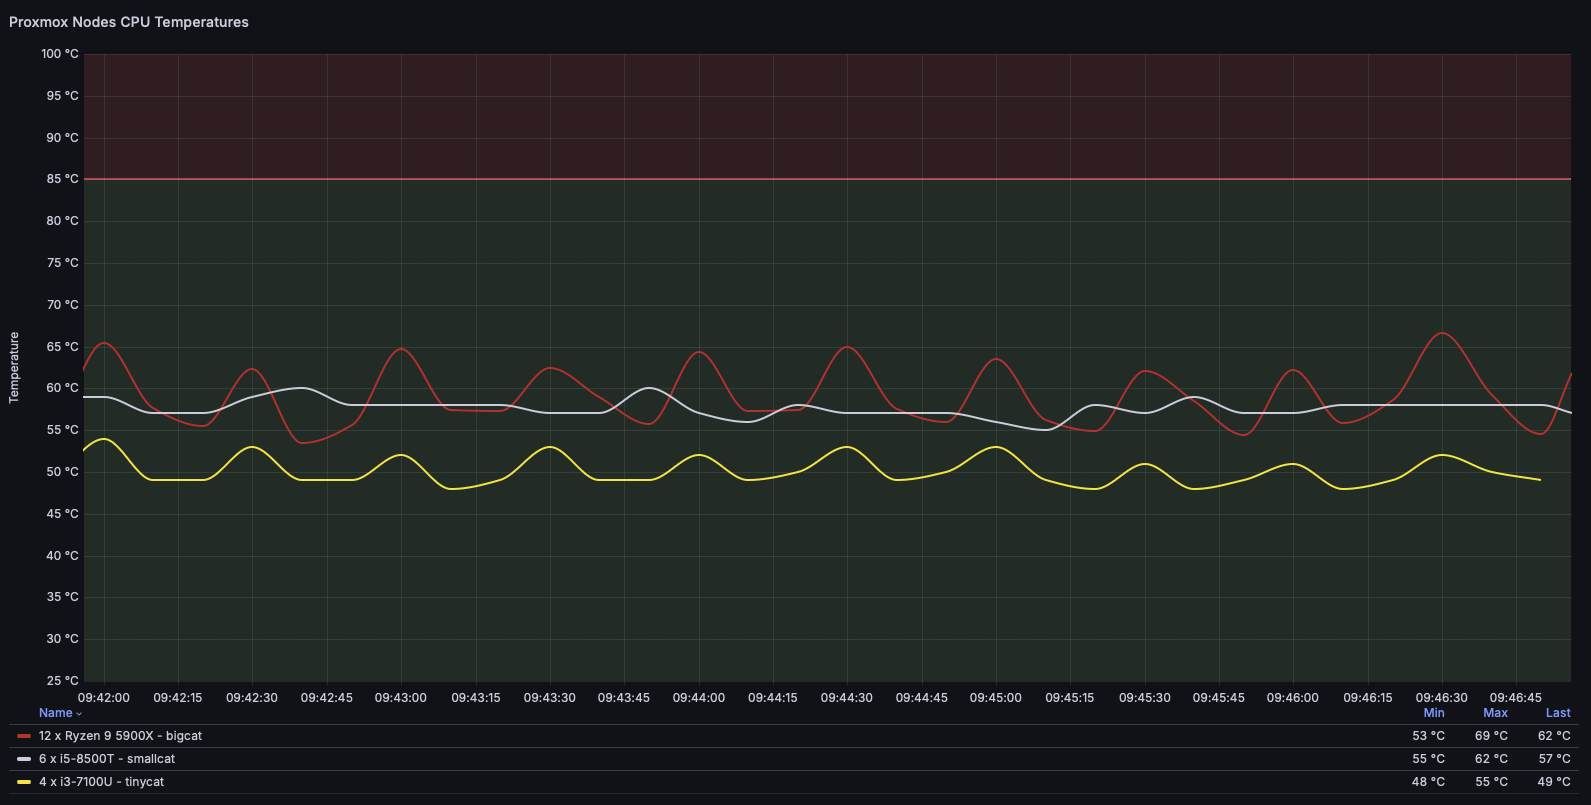Toggle the tinycat i3-7100U series
Viewport: 1591px width, 805px height.
(101, 782)
